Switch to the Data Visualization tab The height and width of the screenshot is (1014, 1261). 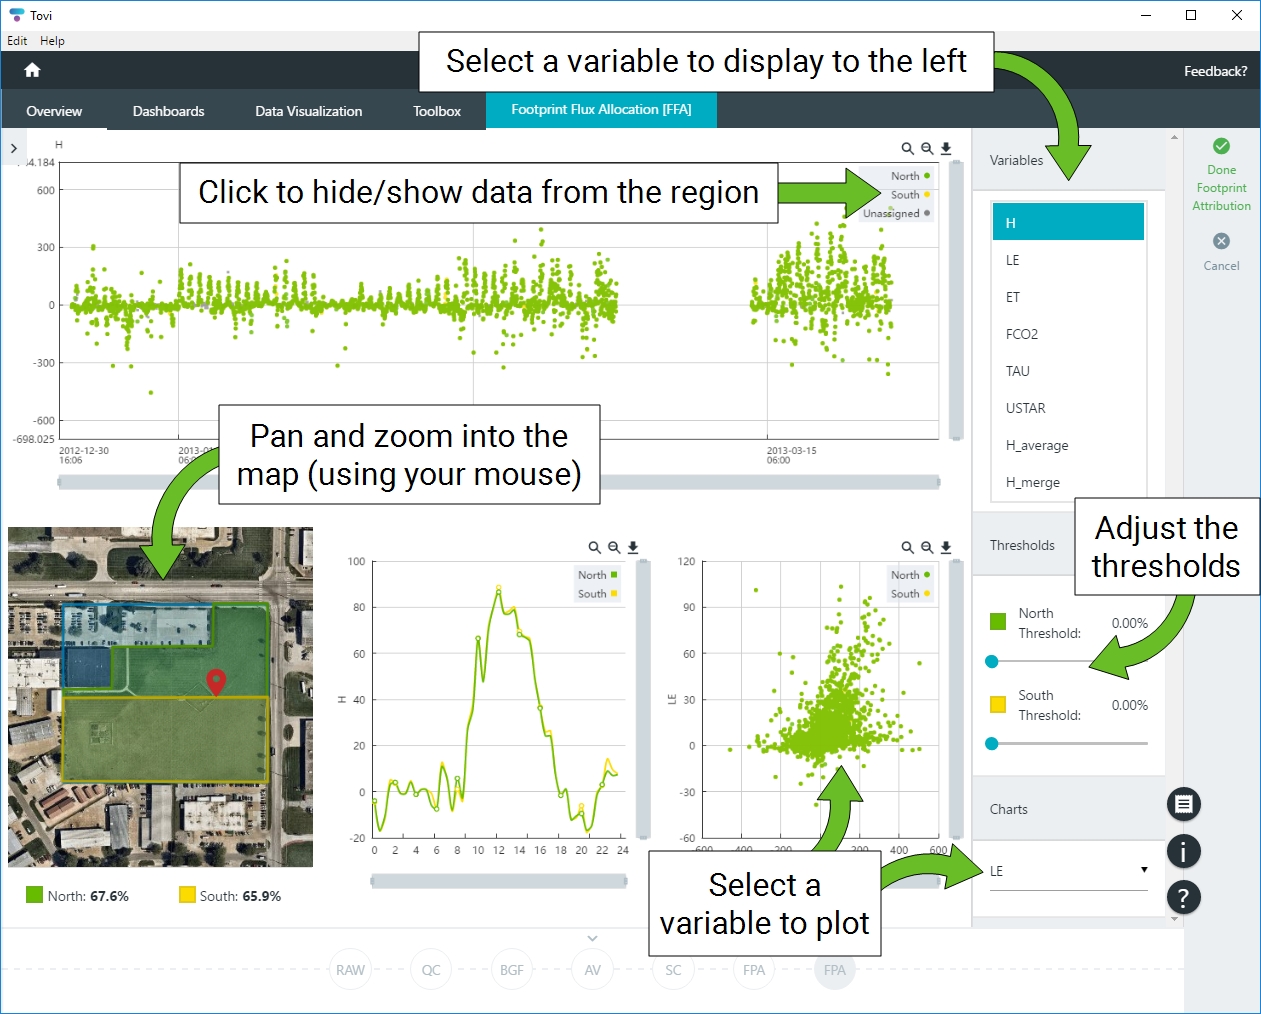[x=308, y=111]
